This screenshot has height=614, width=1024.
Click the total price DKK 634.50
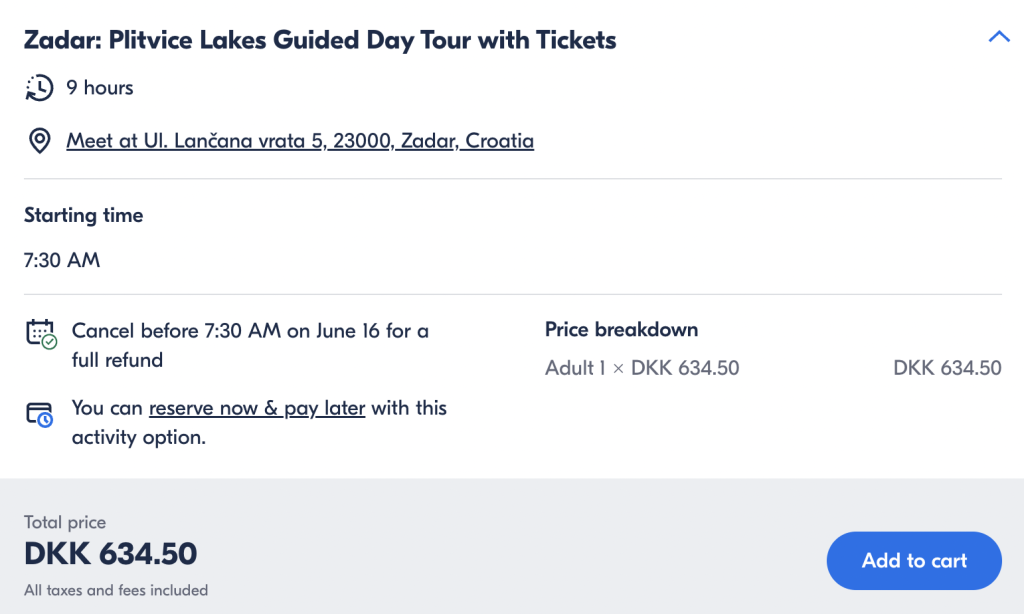[110, 553]
